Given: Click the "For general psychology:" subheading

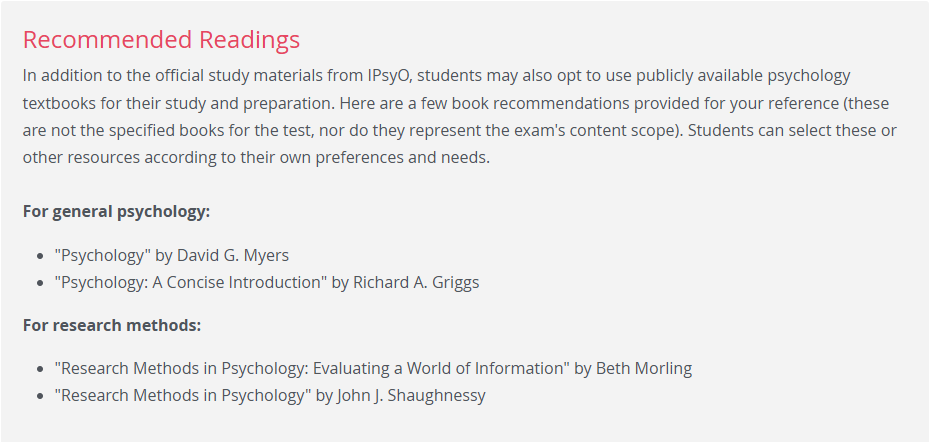Looking at the screenshot, I should (116, 212).
